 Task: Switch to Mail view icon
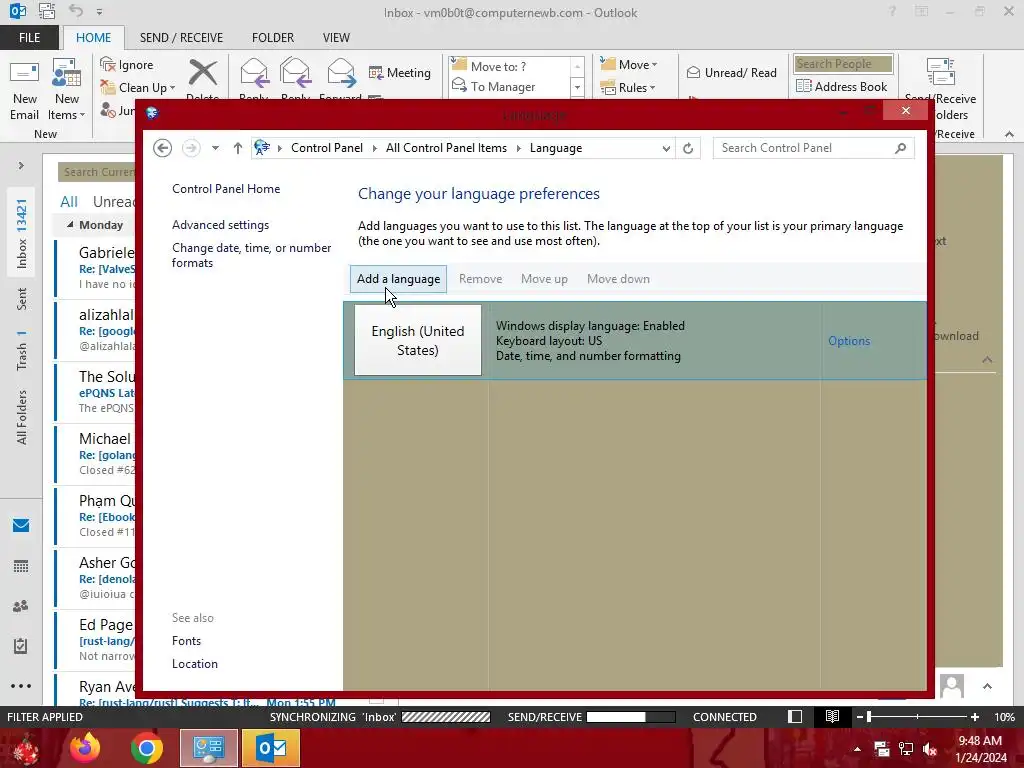point(21,526)
